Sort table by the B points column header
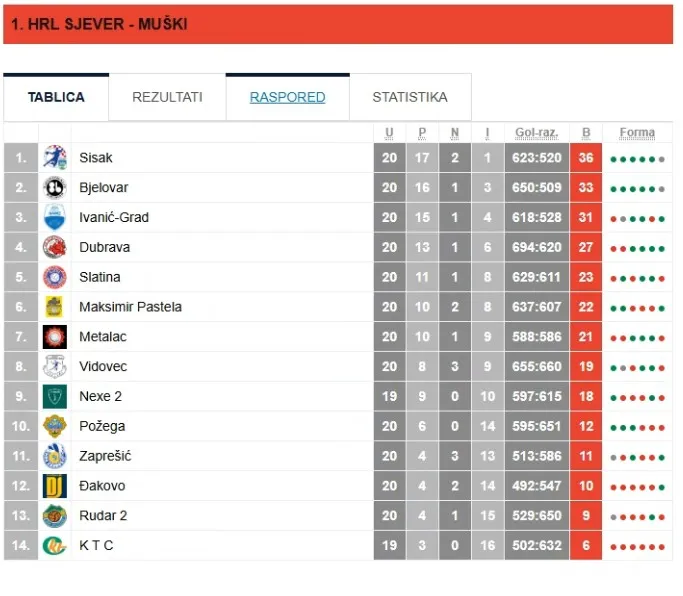The width and height of the screenshot is (683, 596). point(586,133)
